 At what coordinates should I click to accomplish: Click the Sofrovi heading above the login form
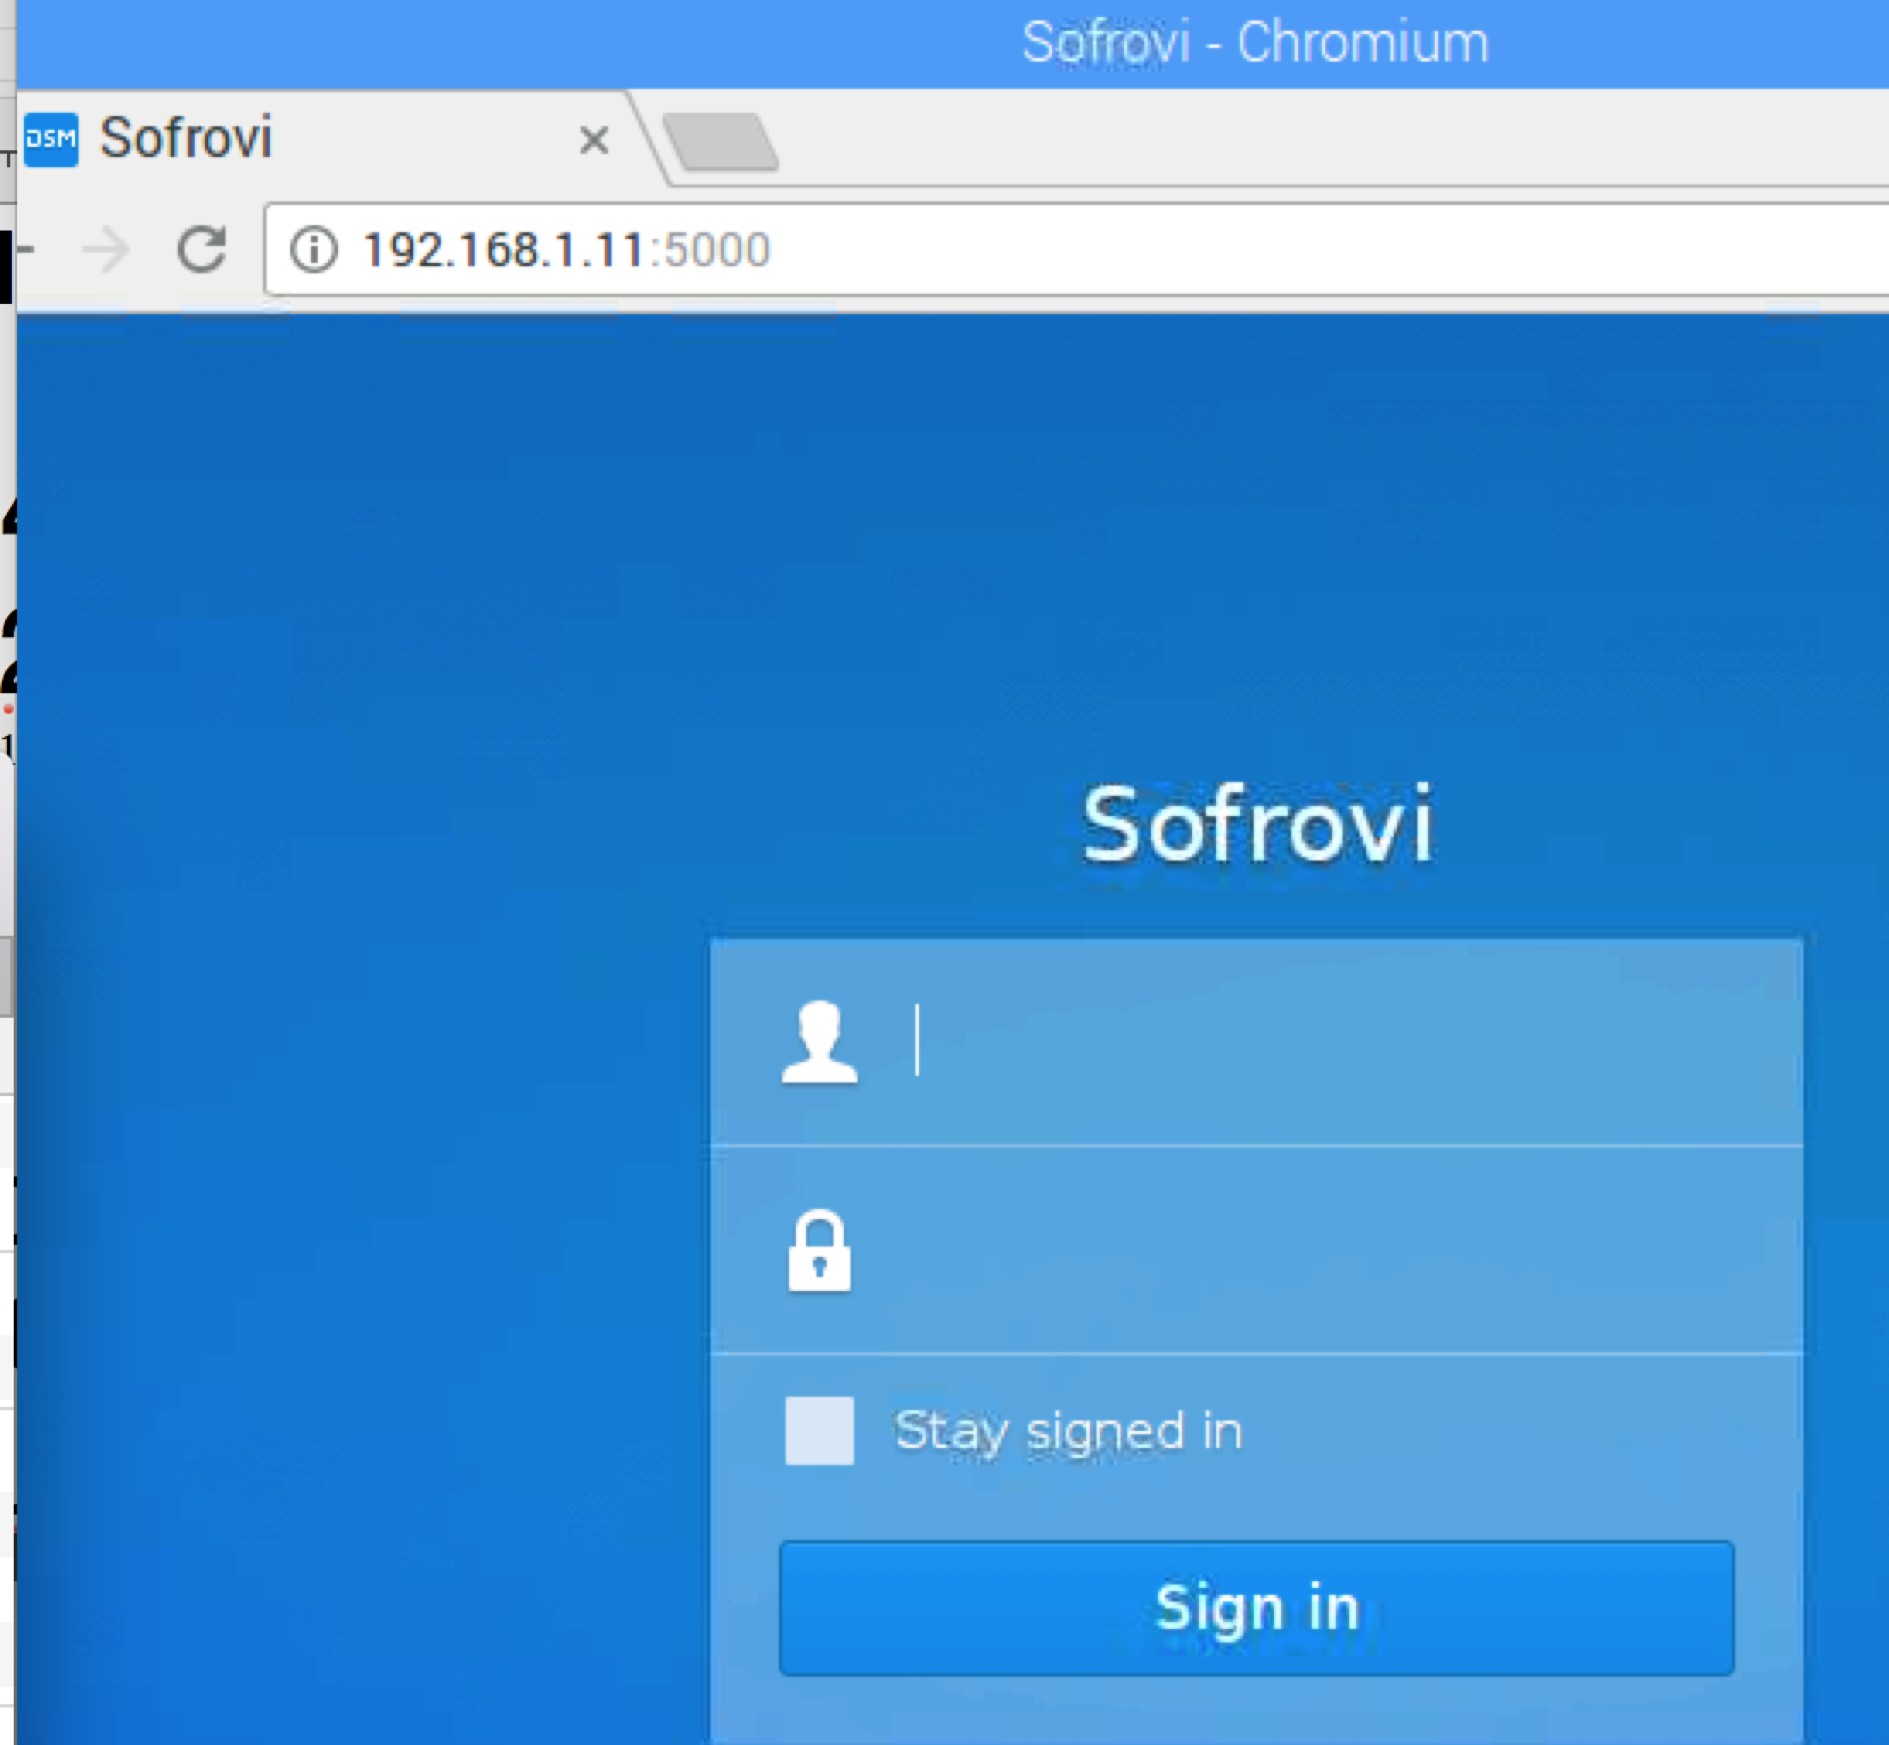pos(1257,824)
